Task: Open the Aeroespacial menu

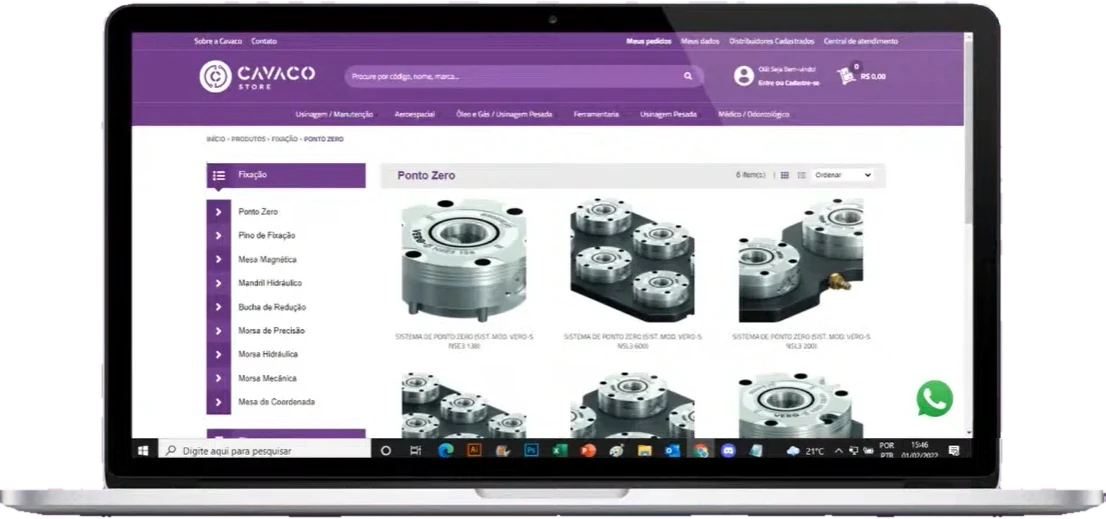Action: (415, 114)
